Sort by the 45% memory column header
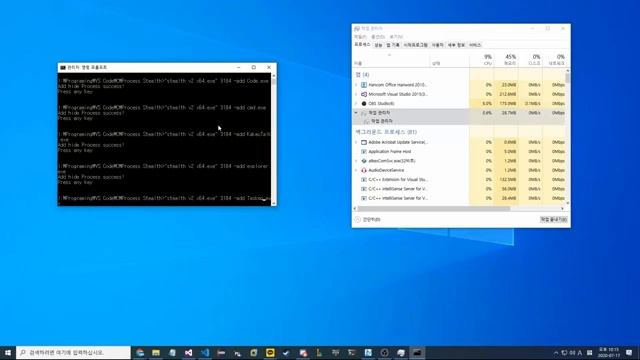This screenshot has height=360, width=640. [506, 60]
